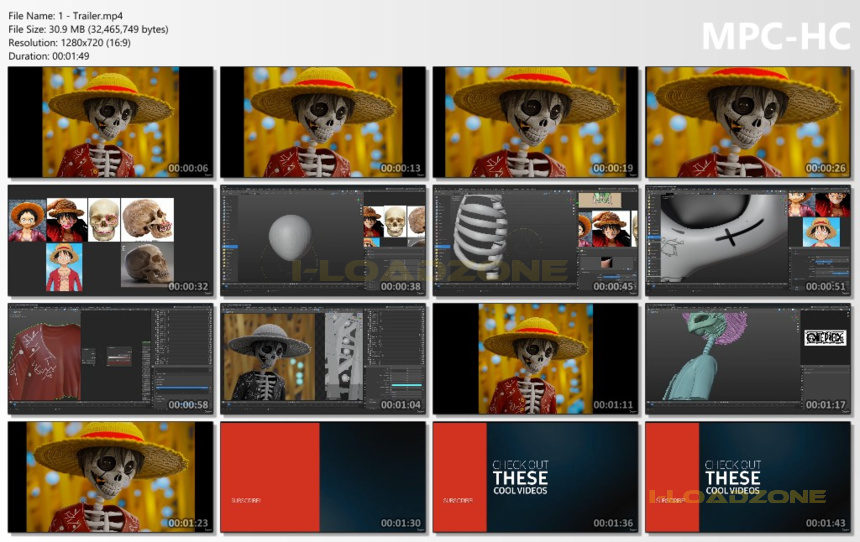Open the reference images frame at 00:00:32
Viewport: 860px width, 542px height.
pos(110,241)
